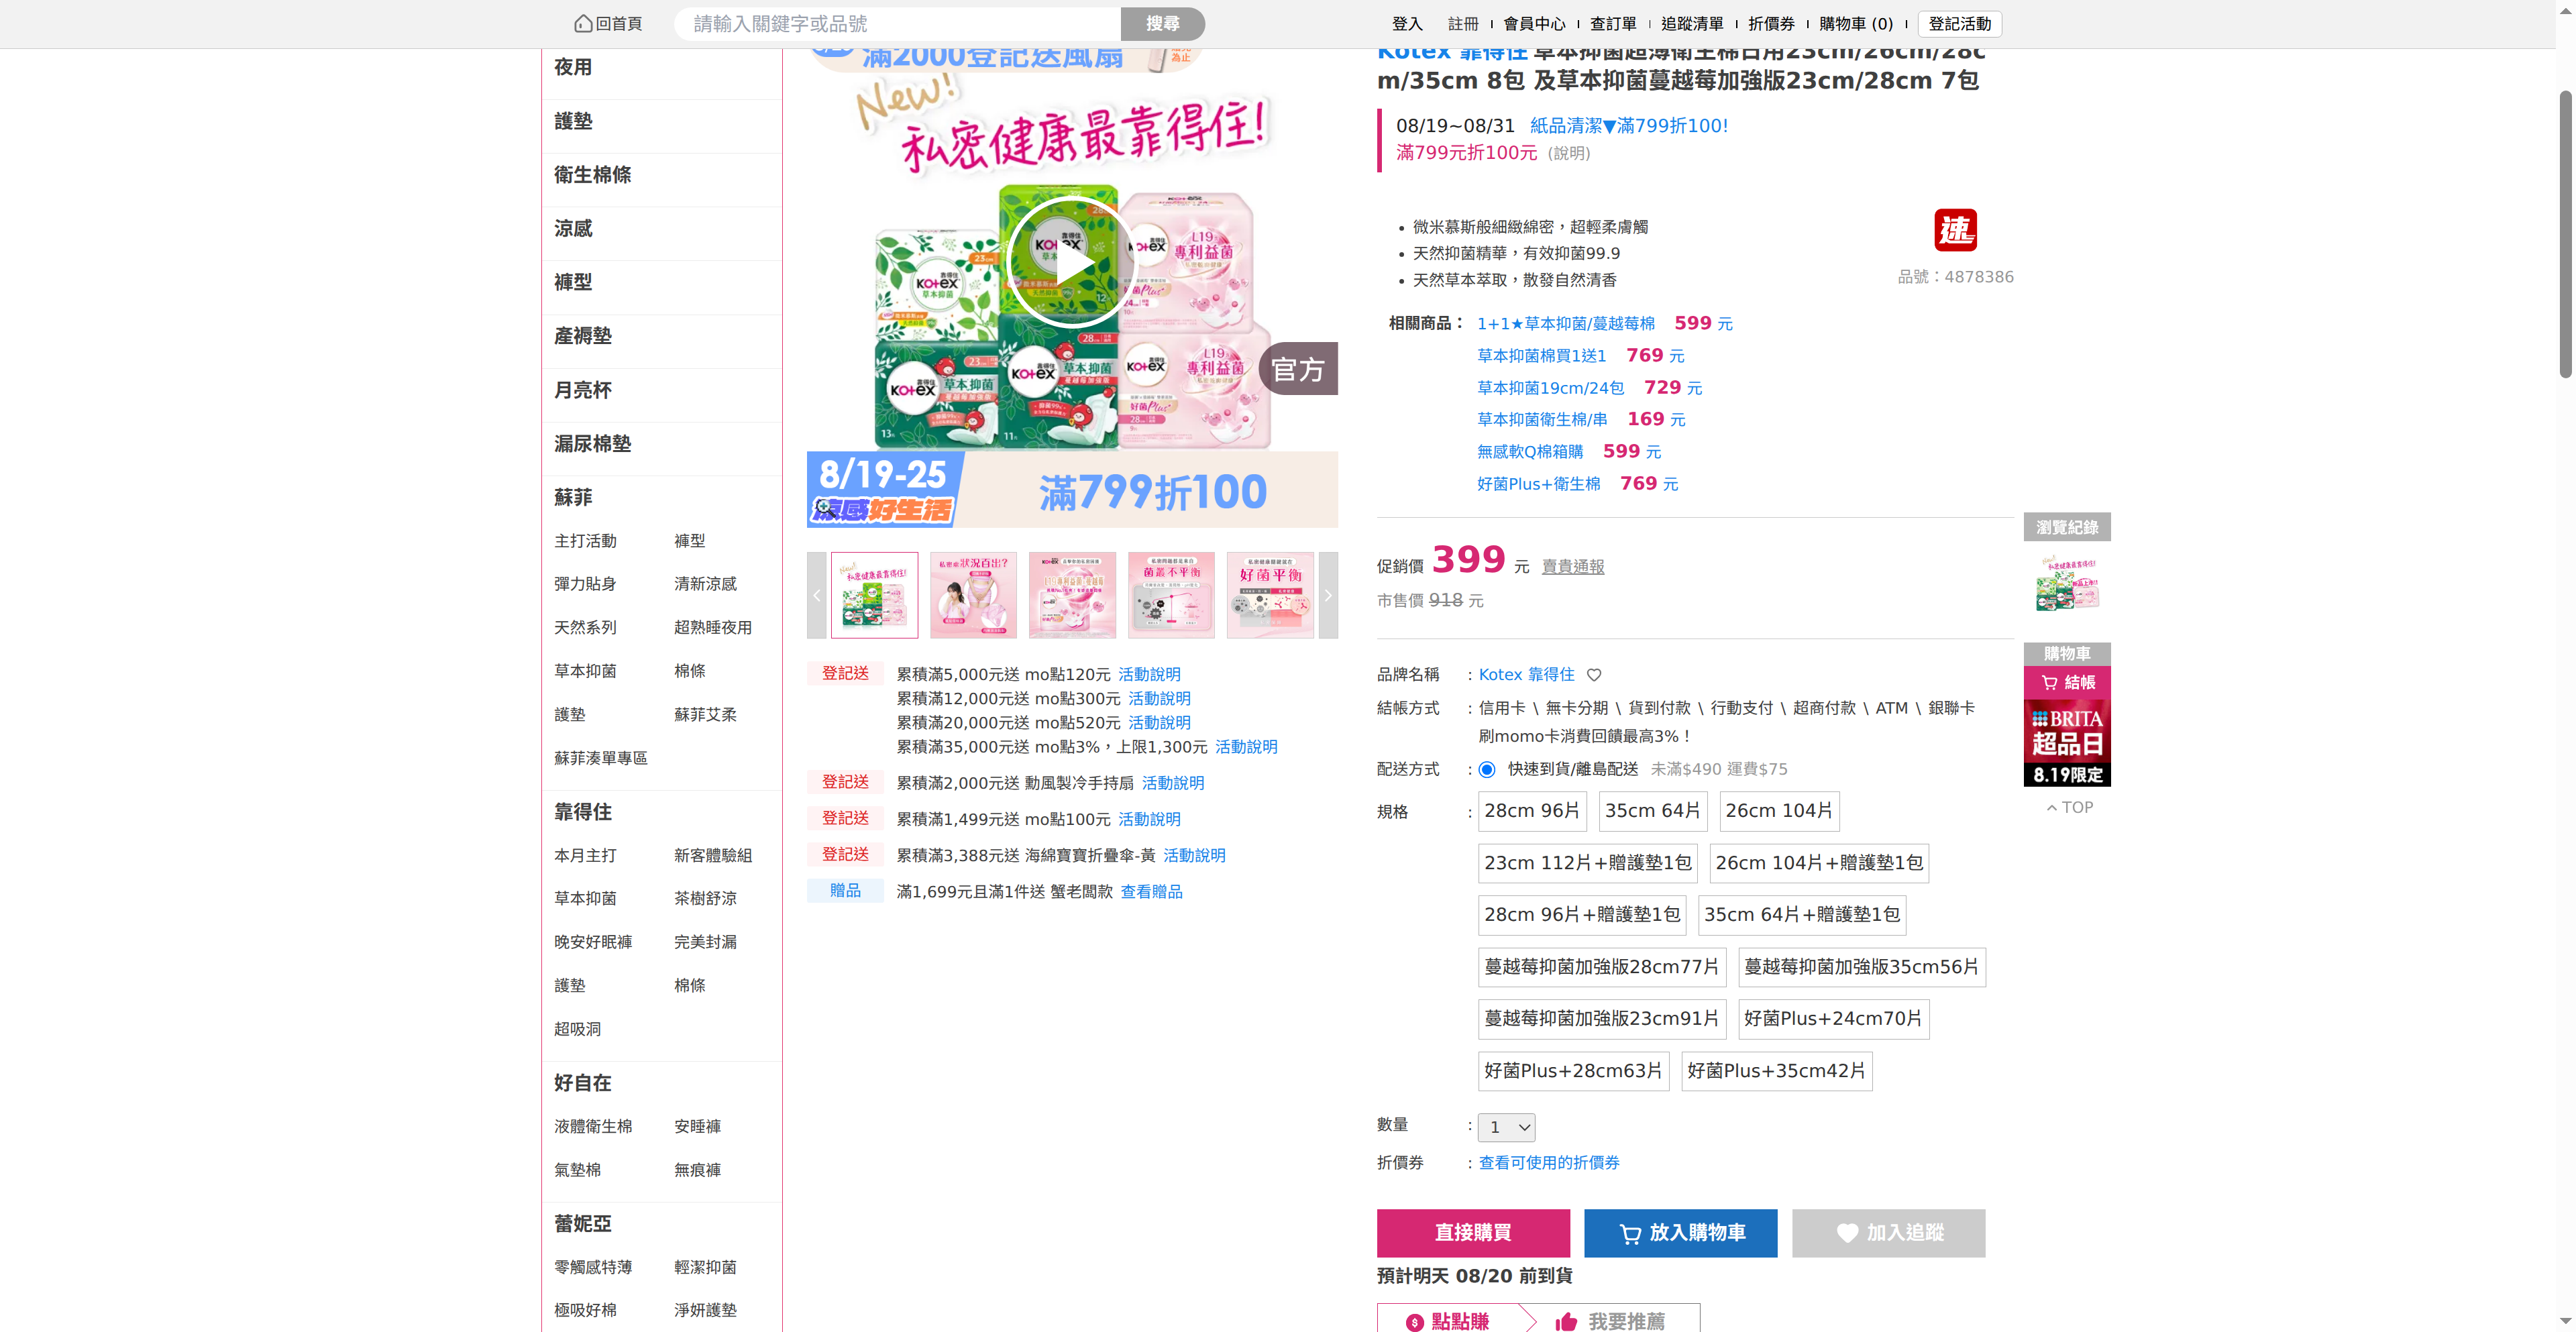The width and height of the screenshot is (2576, 1332).
Task: Click the Kotex 靠得住 brand link
Action: coord(1526,675)
